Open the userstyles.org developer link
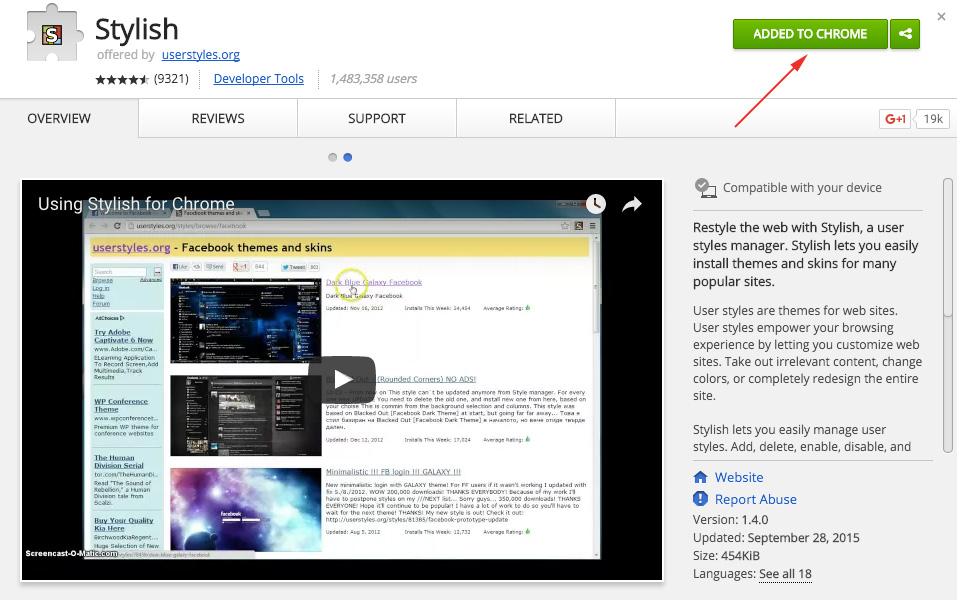 [201, 55]
